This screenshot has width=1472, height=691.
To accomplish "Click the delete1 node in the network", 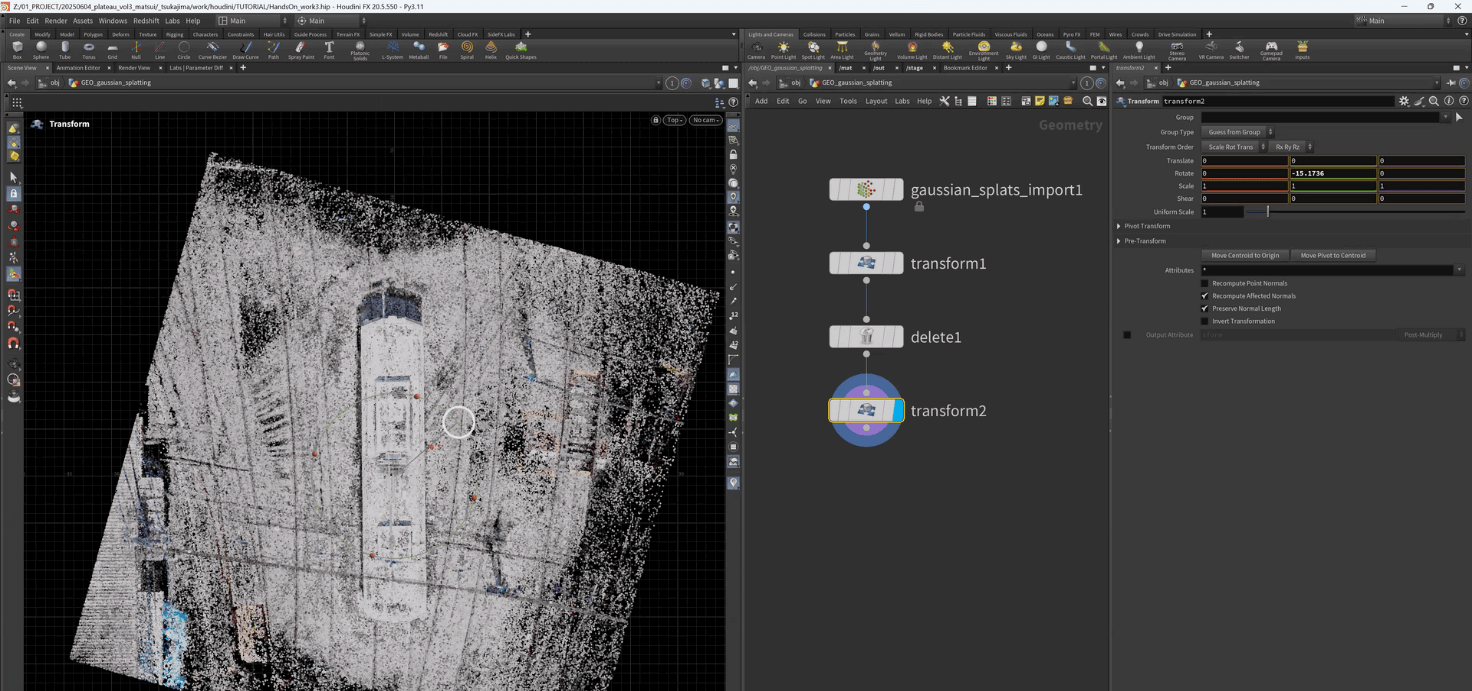I will point(866,337).
